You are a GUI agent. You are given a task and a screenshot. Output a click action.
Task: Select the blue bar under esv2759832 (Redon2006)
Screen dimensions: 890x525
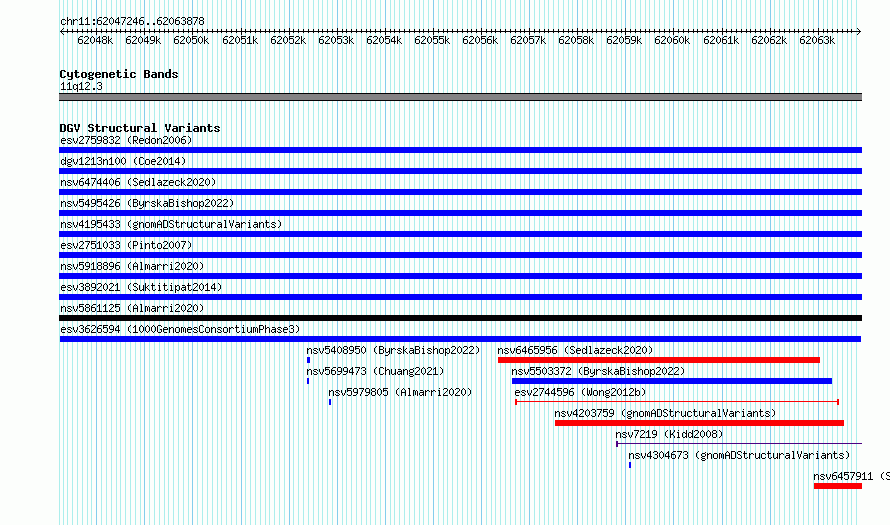[460, 150]
